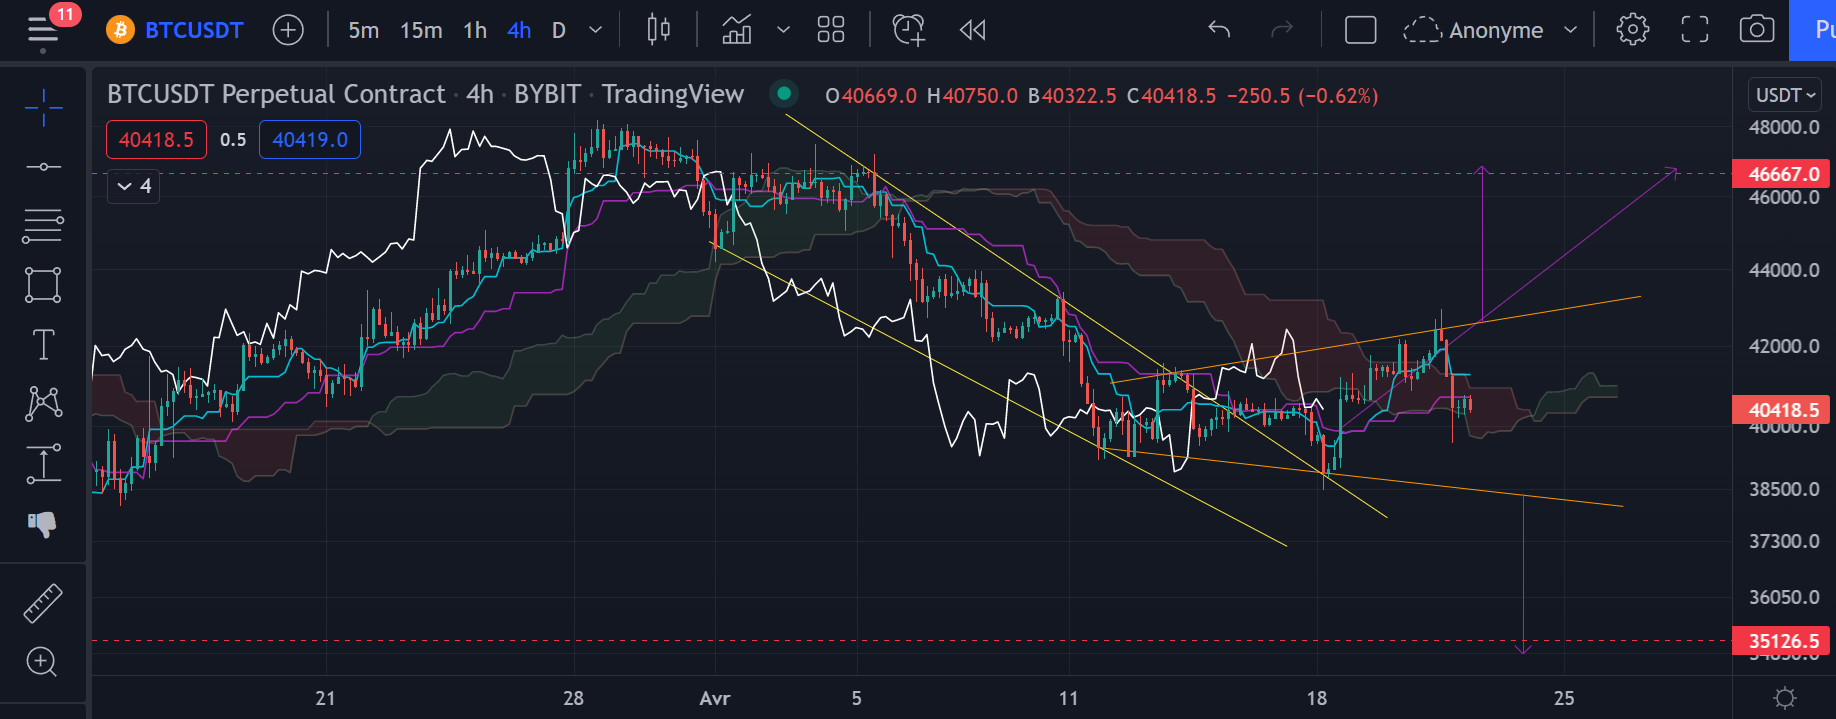This screenshot has height=719, width=1836.
Task: Open the indicators panel
Action: 737,30
